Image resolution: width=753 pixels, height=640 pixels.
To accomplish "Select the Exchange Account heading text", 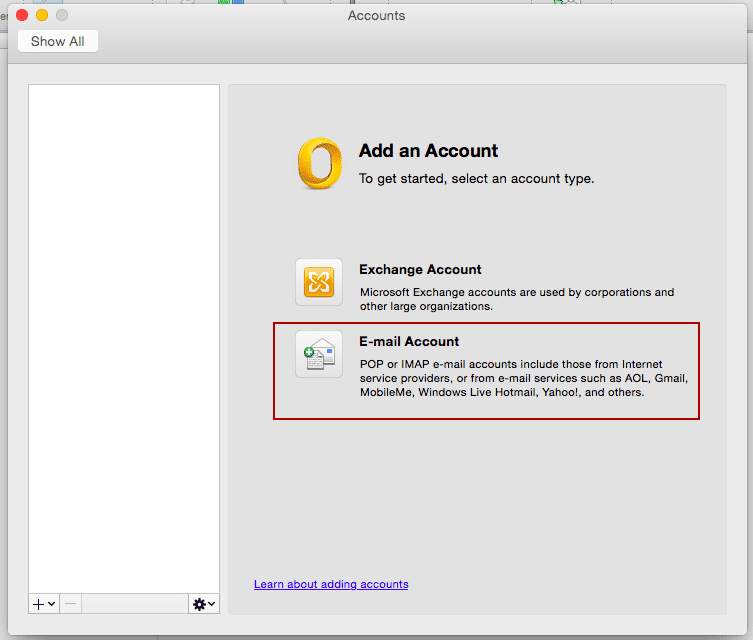I will pos(420,269).
